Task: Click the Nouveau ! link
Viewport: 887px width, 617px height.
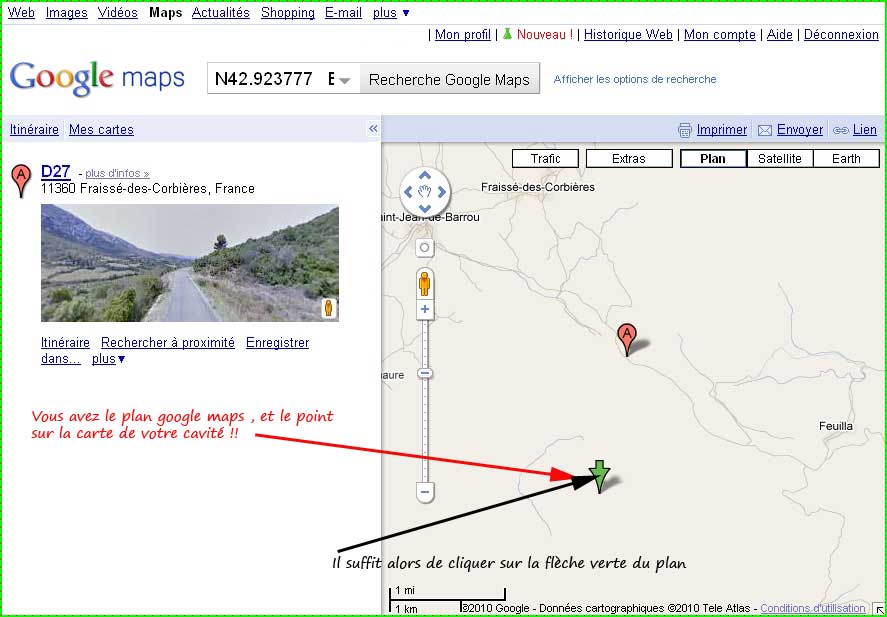Action: (545, 34)
